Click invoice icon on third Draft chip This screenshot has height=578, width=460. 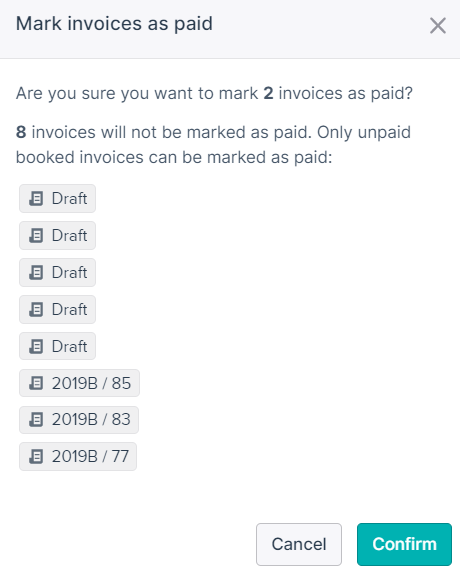coord(36,273)
